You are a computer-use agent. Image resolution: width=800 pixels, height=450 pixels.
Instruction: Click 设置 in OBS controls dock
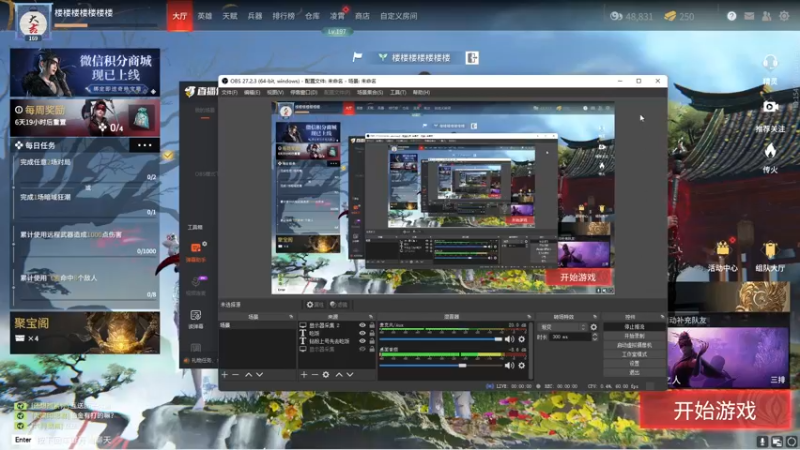click(x=634, y=363)
